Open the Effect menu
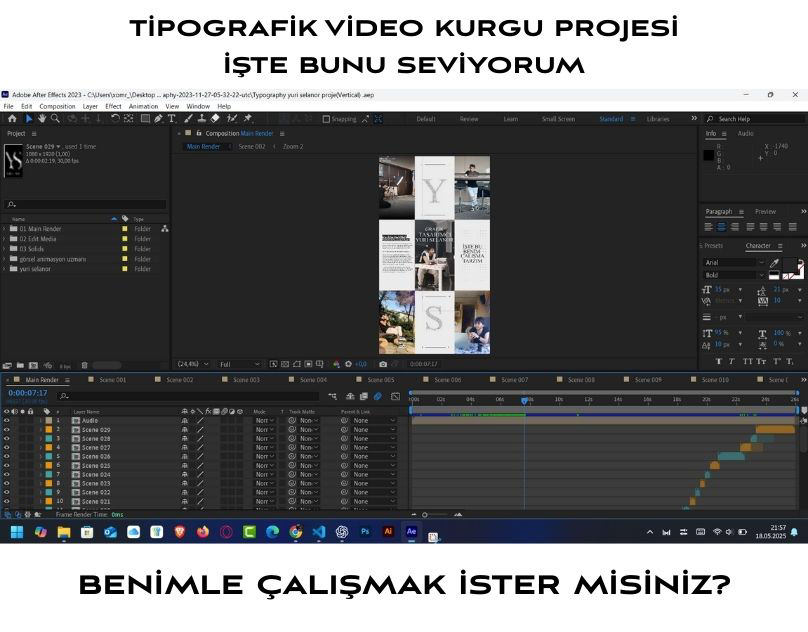Image resolution: width=808 pixels, height=632 pixels. pyautogui.click(x=113, y=106)
